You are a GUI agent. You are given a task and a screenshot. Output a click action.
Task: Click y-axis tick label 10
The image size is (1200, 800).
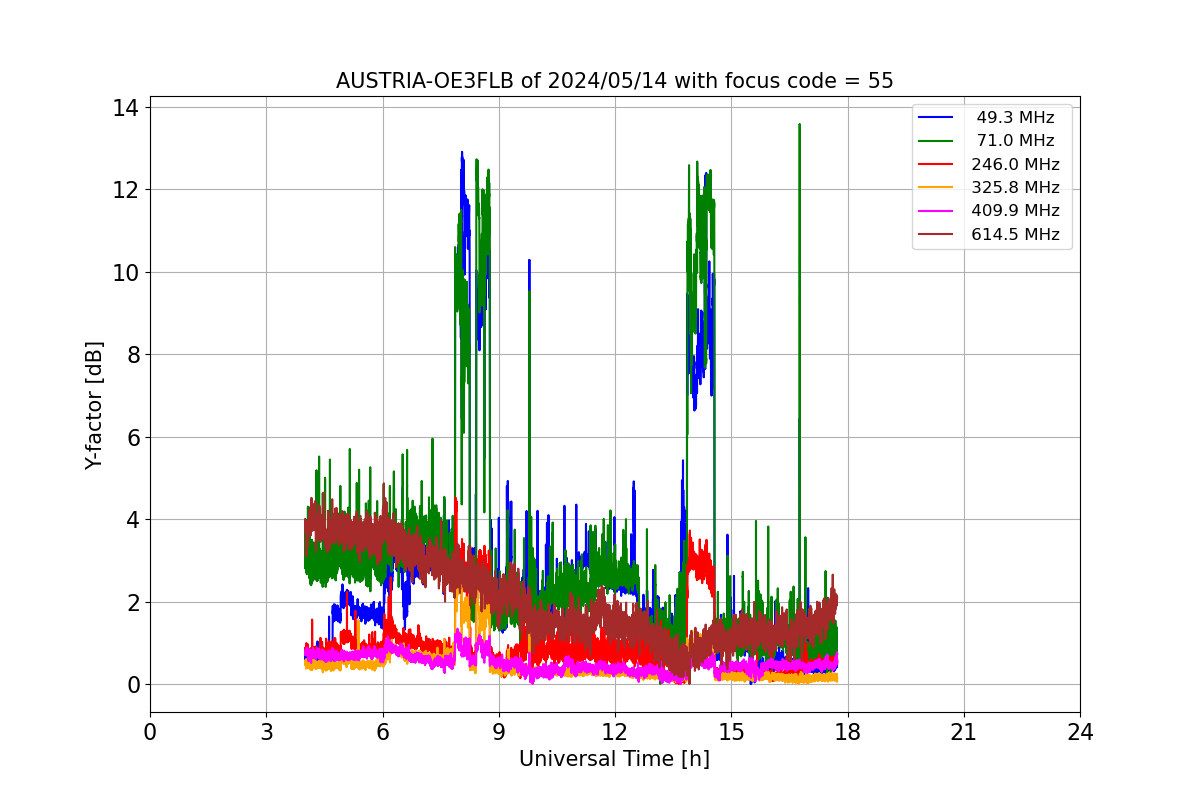[128, 272]
